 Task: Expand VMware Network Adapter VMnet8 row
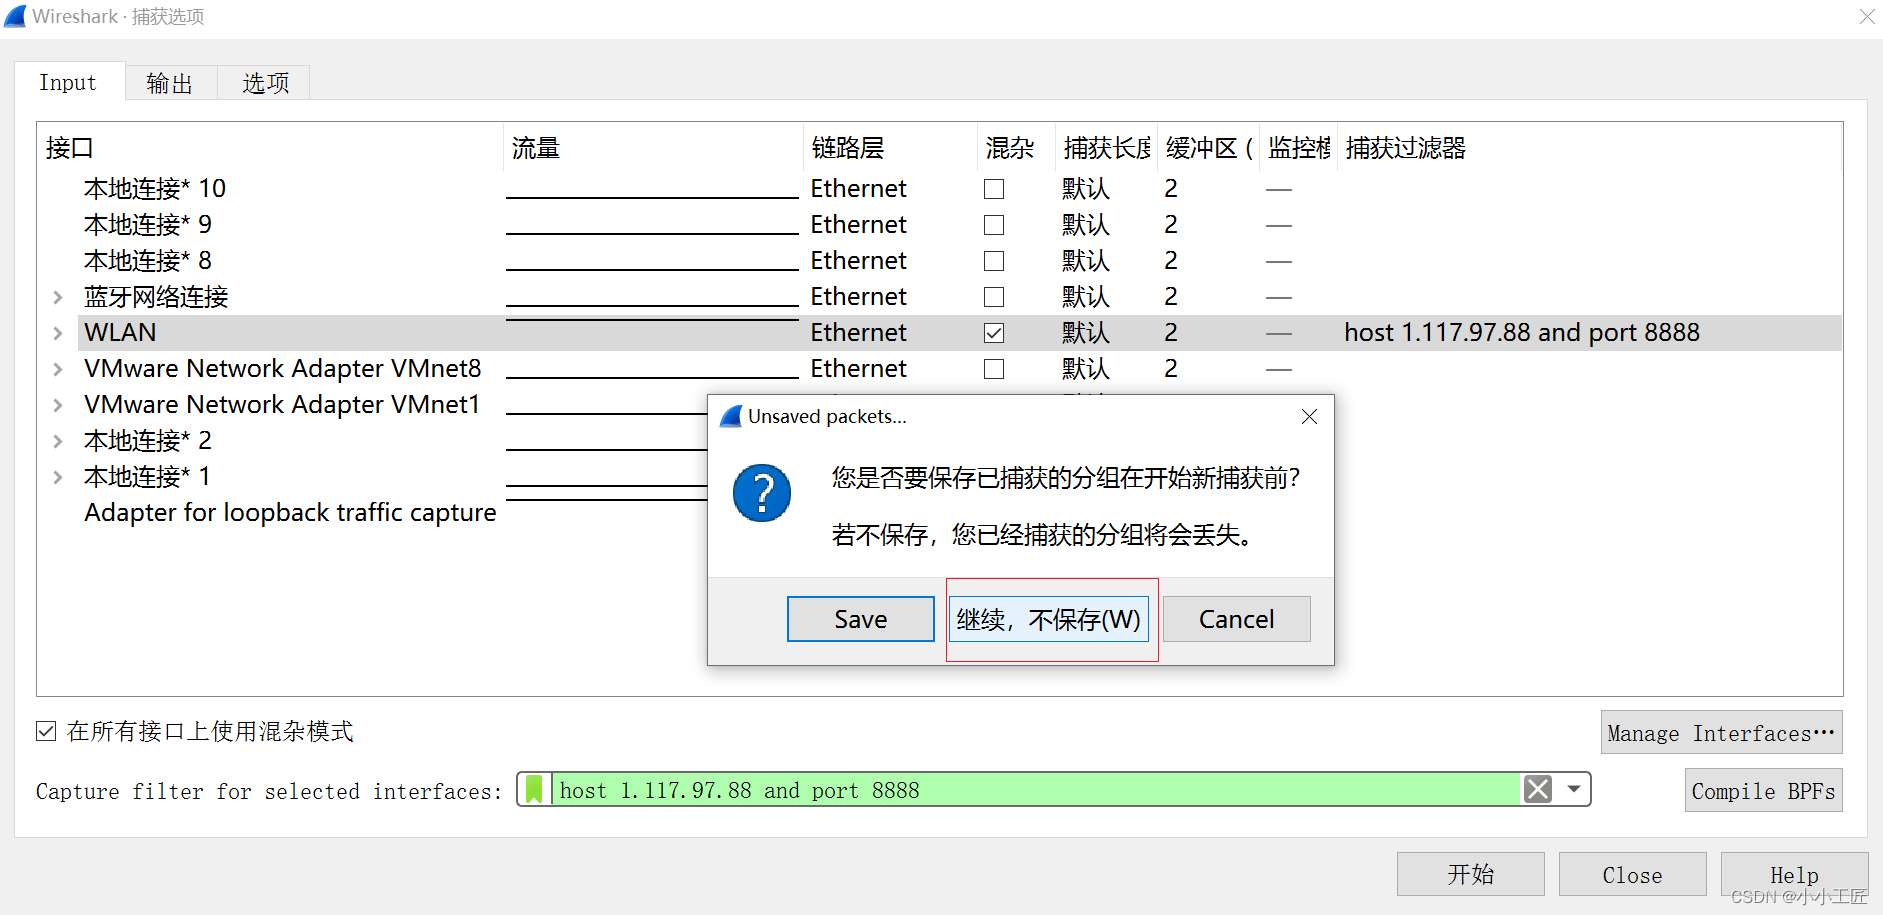tap(58, 369)
